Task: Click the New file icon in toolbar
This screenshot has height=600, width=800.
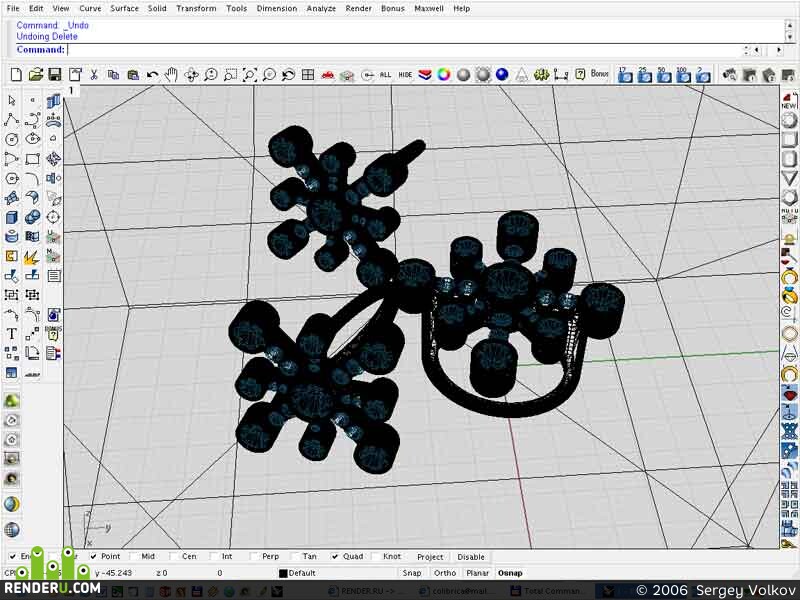Action: (x=16, y=75)
